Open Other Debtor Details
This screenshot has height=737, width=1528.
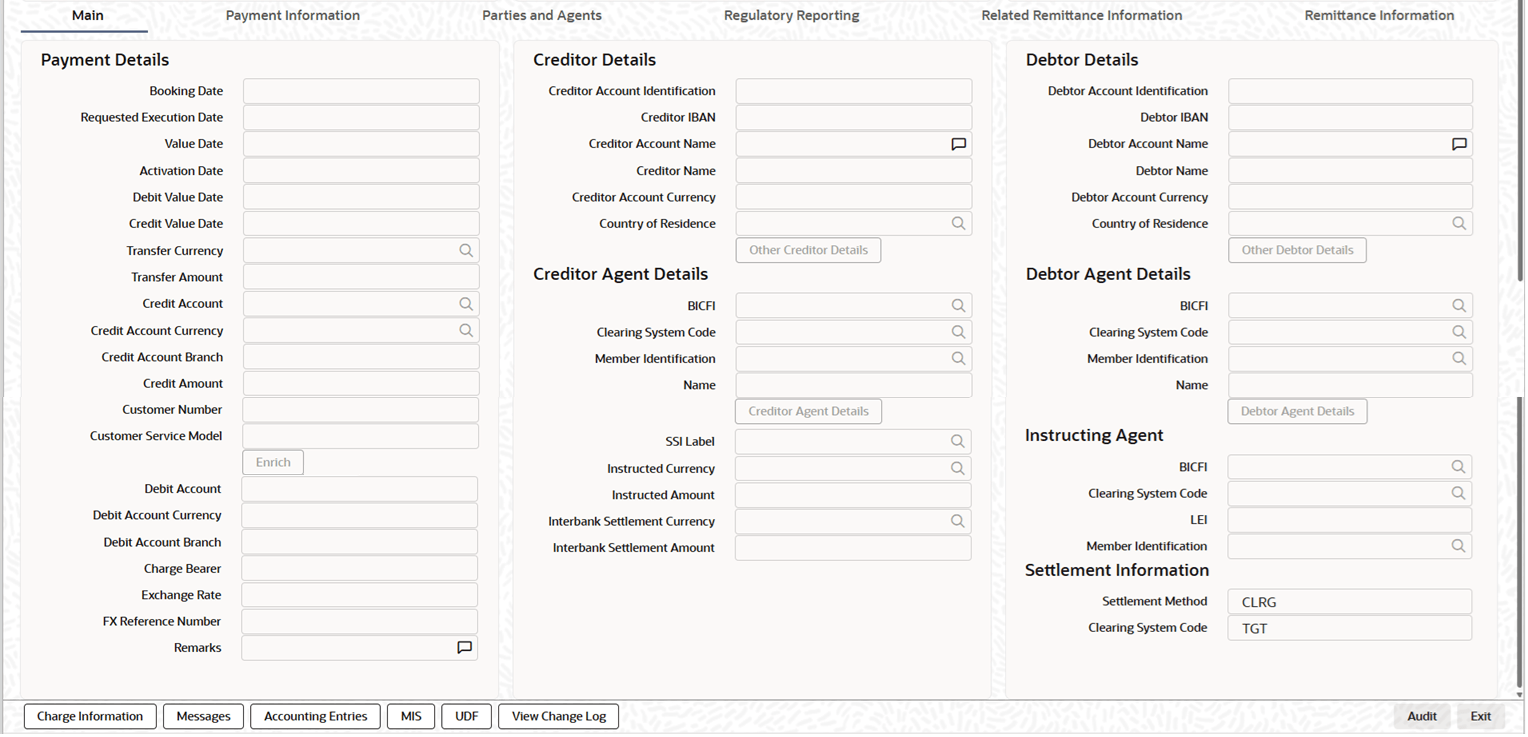pyautogui.click(x=1297, y=250)
